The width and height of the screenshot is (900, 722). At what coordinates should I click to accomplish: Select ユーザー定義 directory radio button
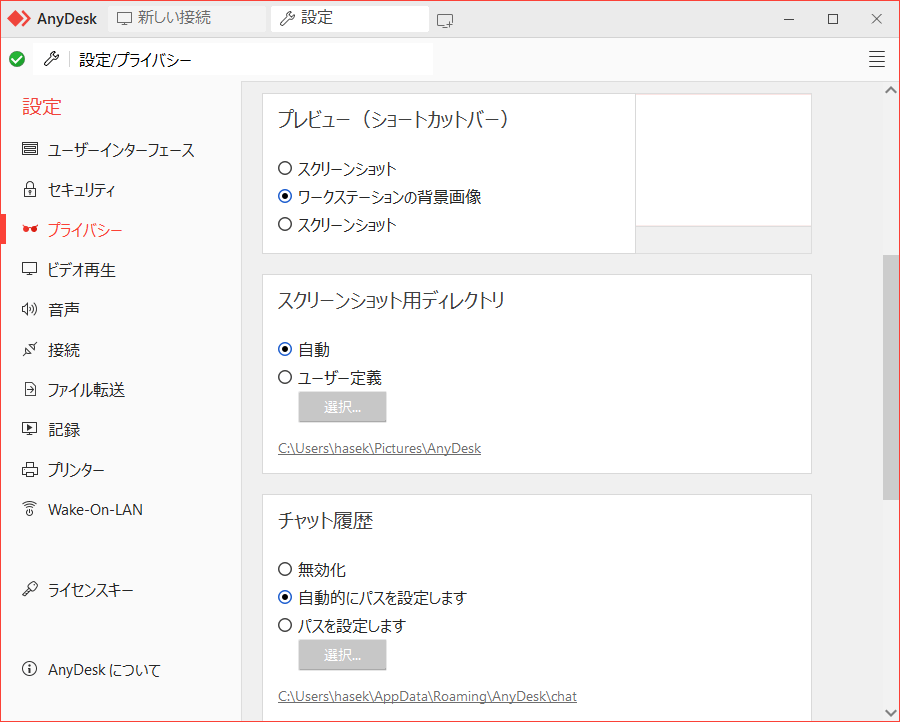285,377
